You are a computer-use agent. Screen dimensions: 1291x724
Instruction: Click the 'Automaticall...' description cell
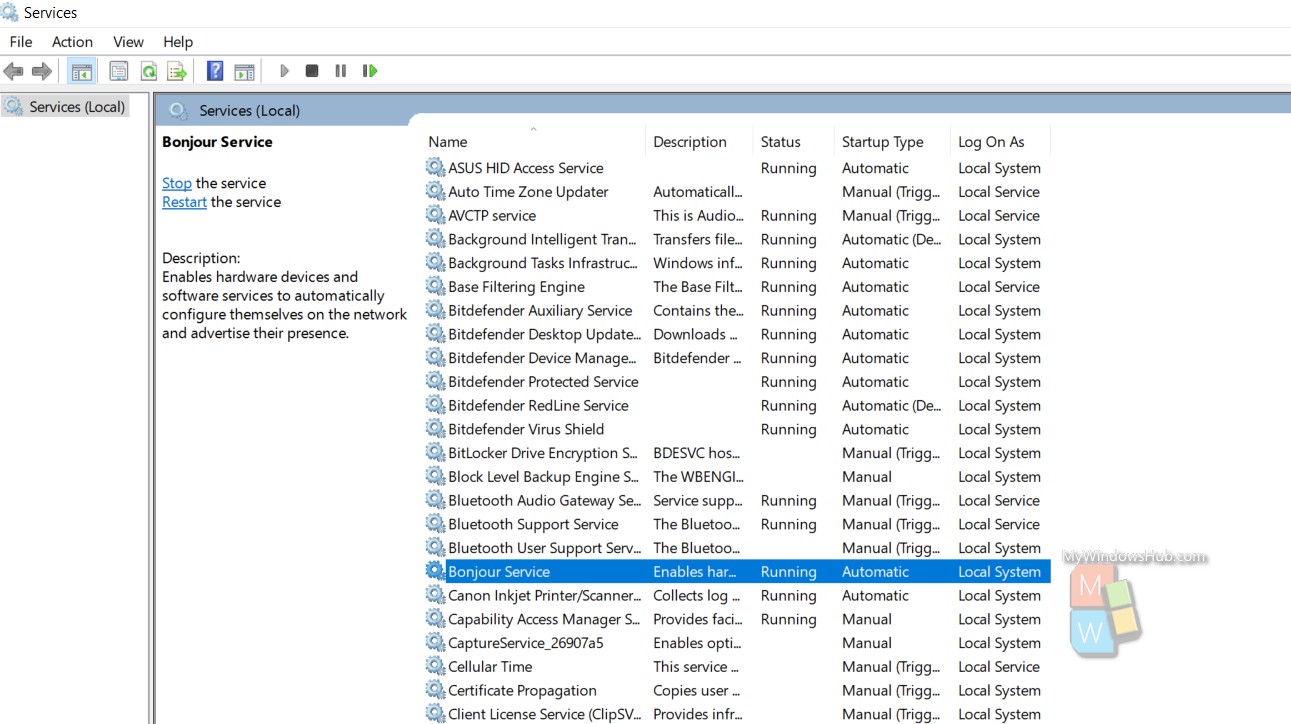click(x=698, y=192)
